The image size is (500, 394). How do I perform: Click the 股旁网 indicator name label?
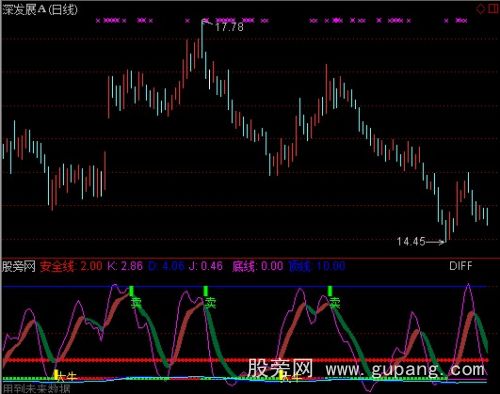tap(19, 266)
